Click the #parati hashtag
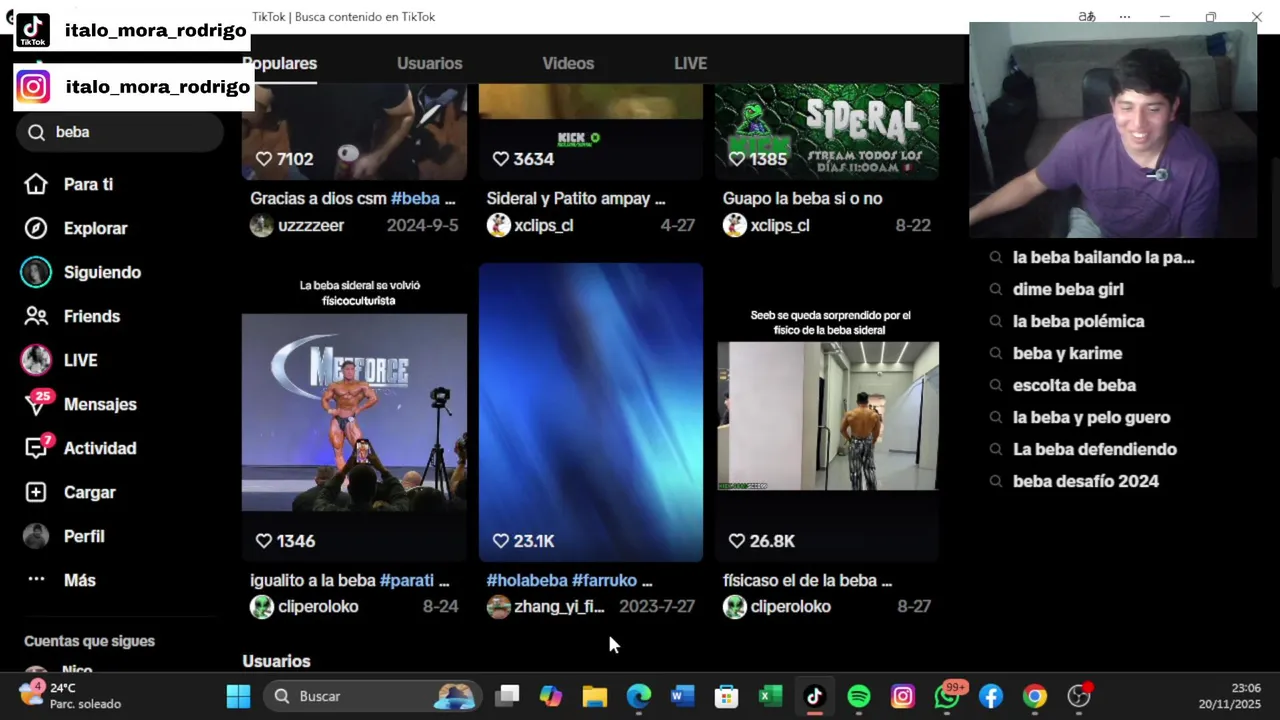Viewport: 1280px width, 720px height. (407, 580)
